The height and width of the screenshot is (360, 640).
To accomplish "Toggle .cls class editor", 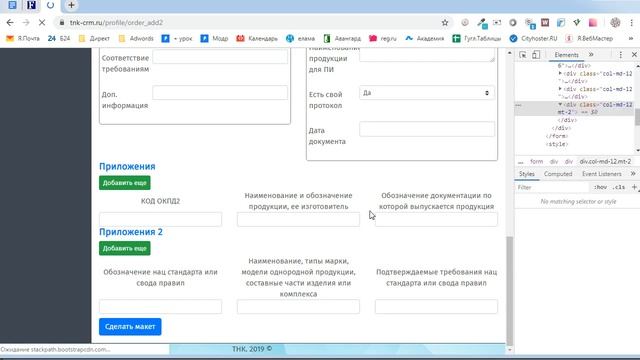I will click(619, 187).
